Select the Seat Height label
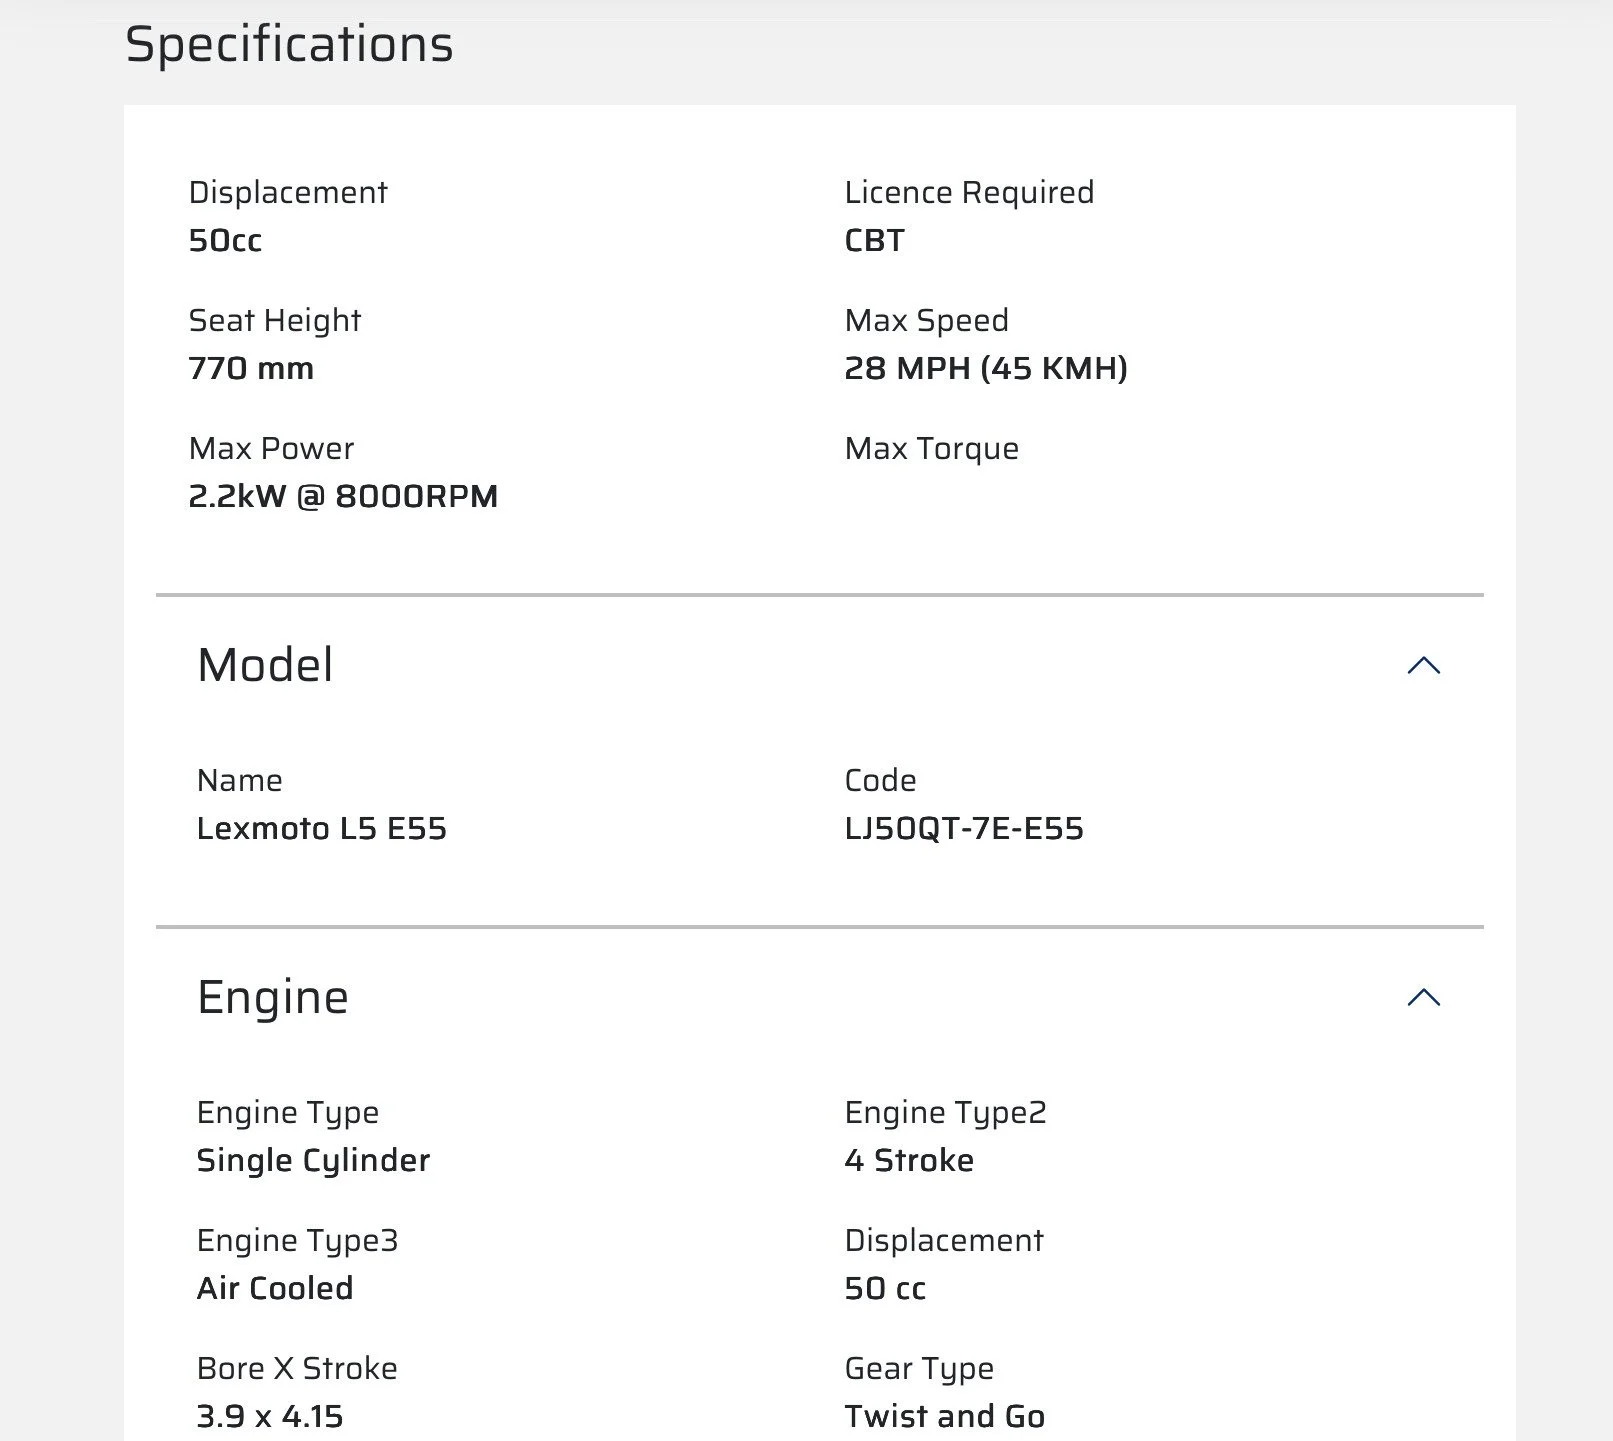This screenshot has width=1613, height=1441. coord(274,321)
